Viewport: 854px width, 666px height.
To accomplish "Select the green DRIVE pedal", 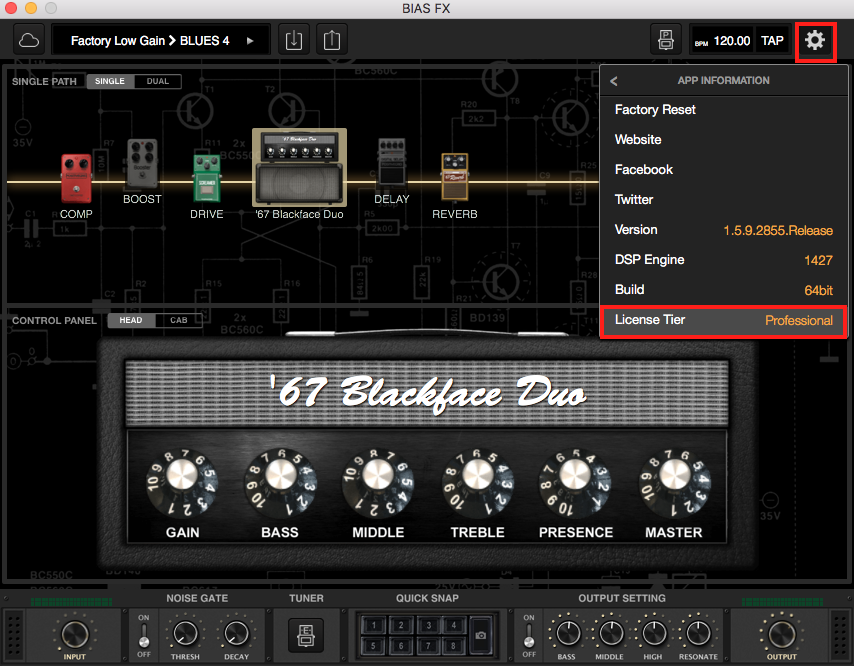I will click(207, 178).
